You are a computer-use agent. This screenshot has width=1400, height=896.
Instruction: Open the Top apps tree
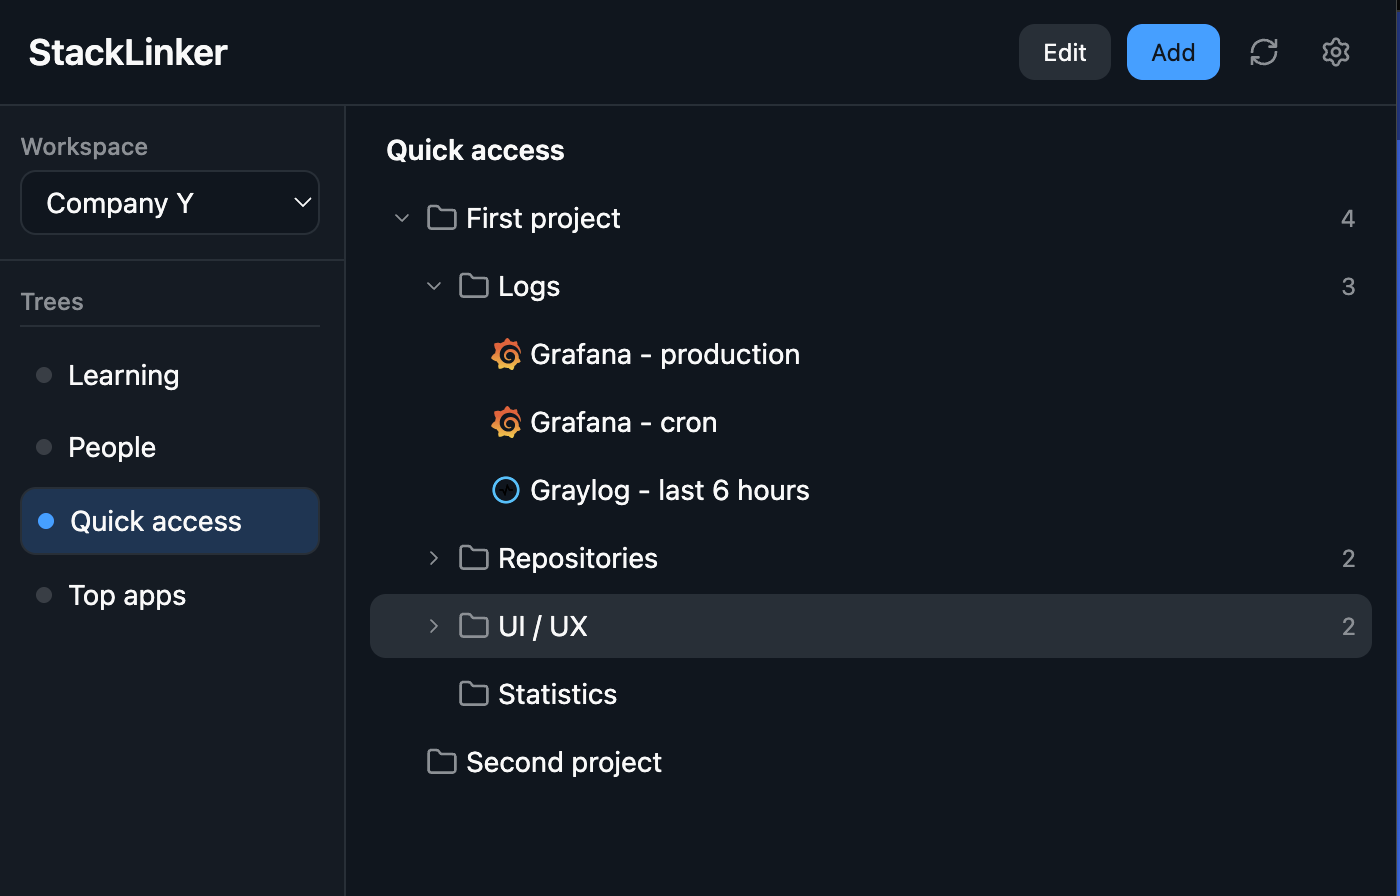pos(127,595)
